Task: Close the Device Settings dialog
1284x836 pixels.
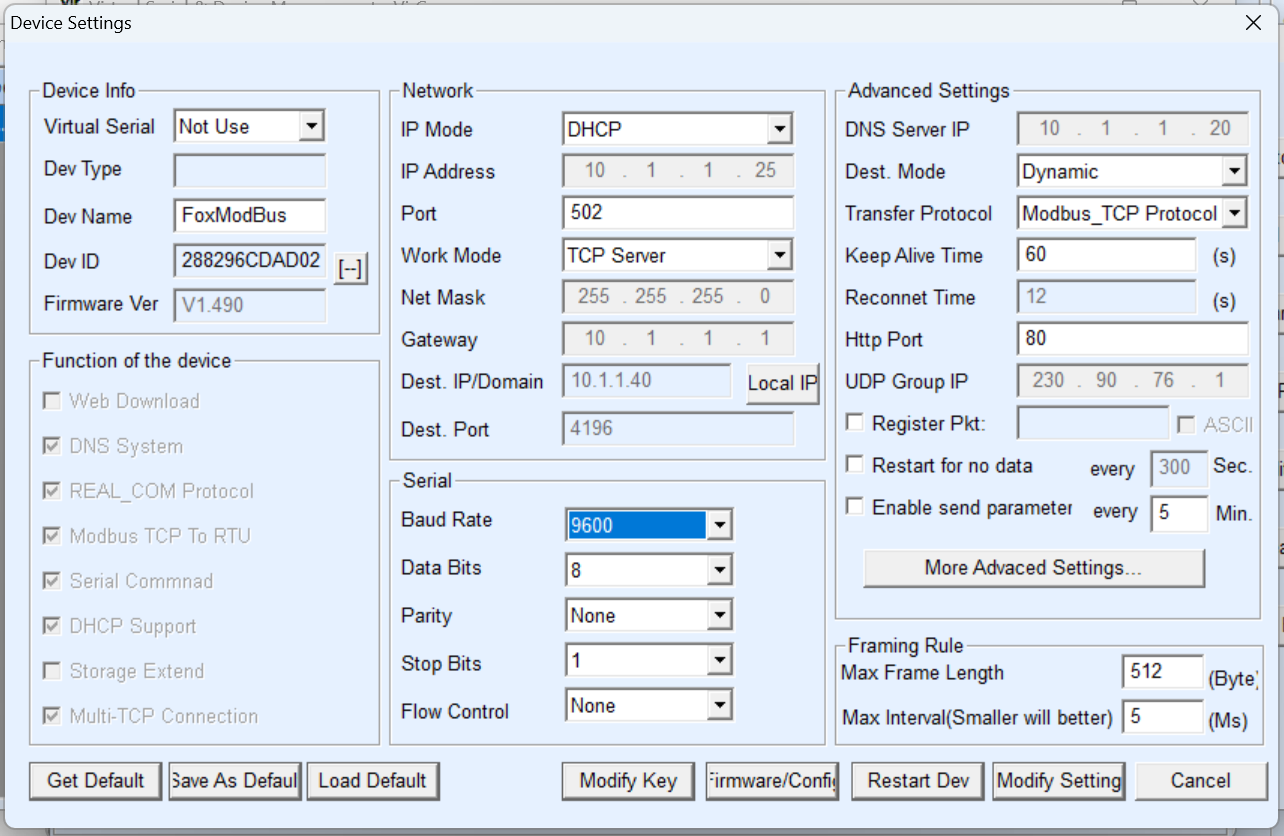Action: click(x=1253, y=23)
